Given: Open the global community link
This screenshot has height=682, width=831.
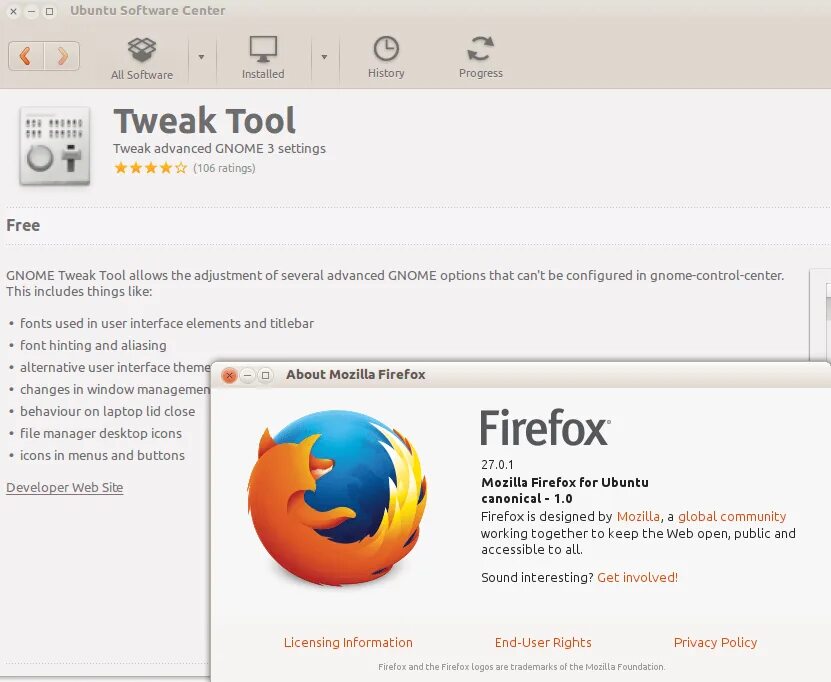Looking at the screenshot, I should [732, 517].
